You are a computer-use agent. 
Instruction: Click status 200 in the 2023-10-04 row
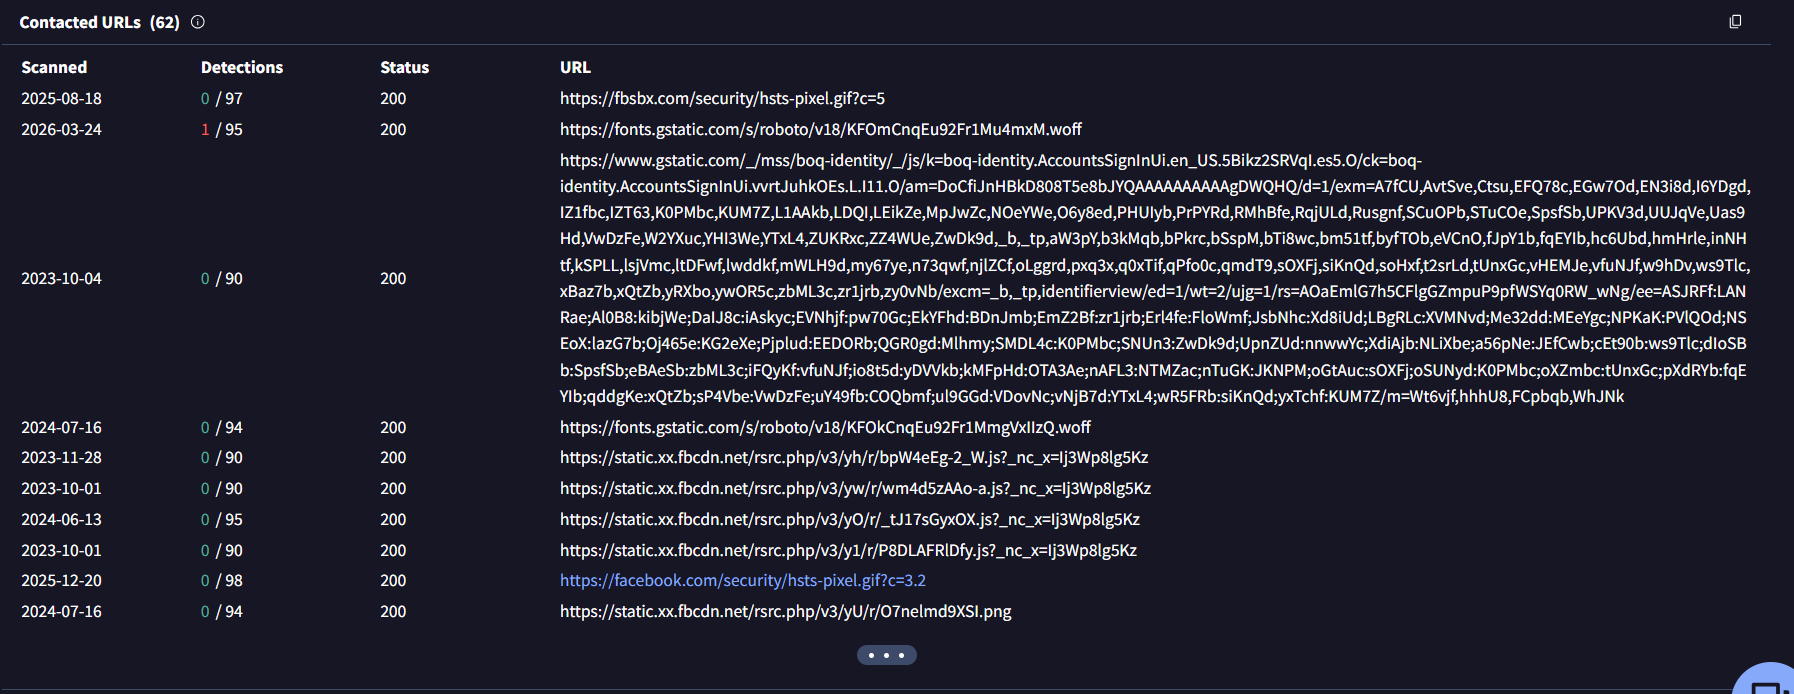[x=393, y=278]
